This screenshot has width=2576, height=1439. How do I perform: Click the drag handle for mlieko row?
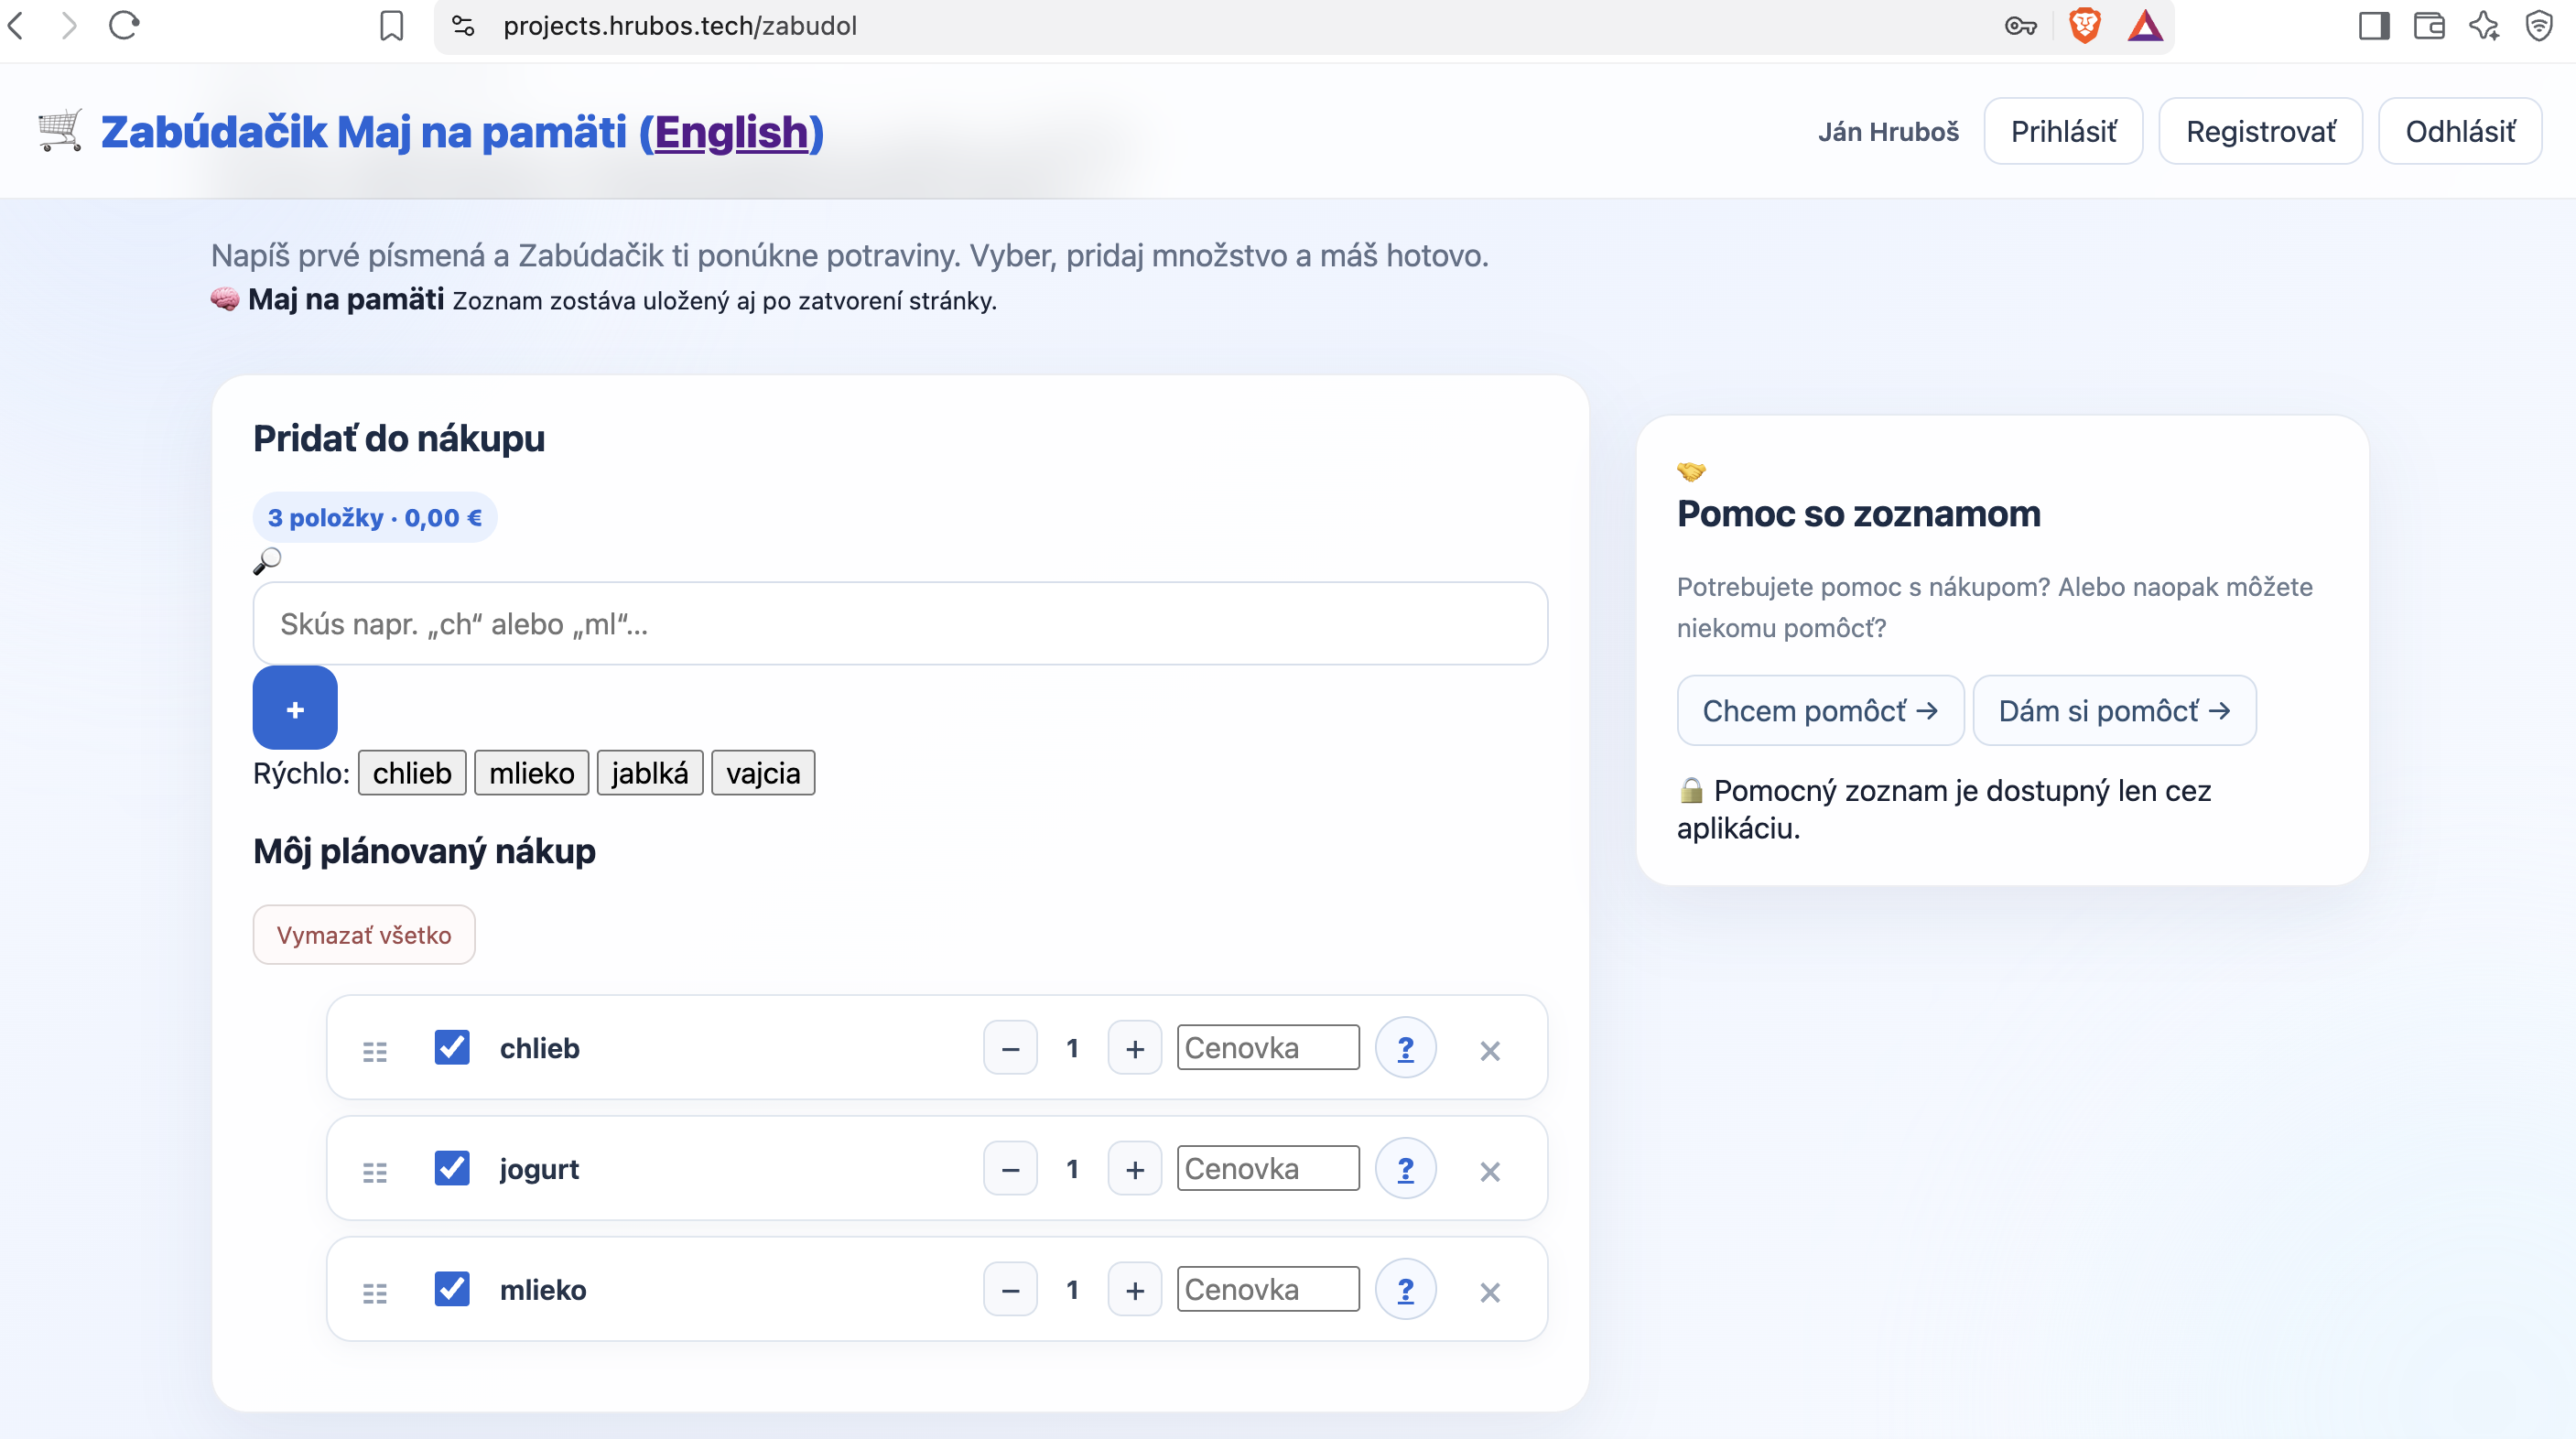tap(375, 1293)
